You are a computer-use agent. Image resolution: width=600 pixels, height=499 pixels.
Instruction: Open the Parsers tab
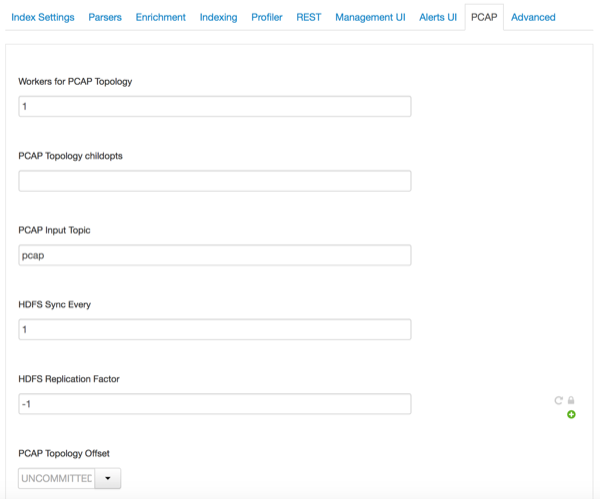[x=105, y=17]
